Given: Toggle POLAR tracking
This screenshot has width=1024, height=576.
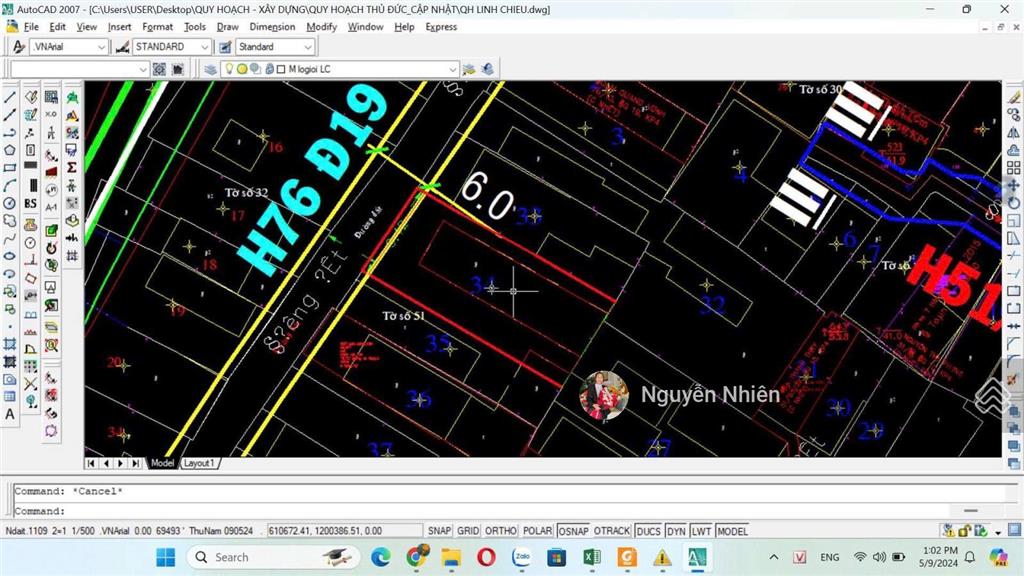Looking at the screenshot, I should pyautogui.click(x=537, y=531).
